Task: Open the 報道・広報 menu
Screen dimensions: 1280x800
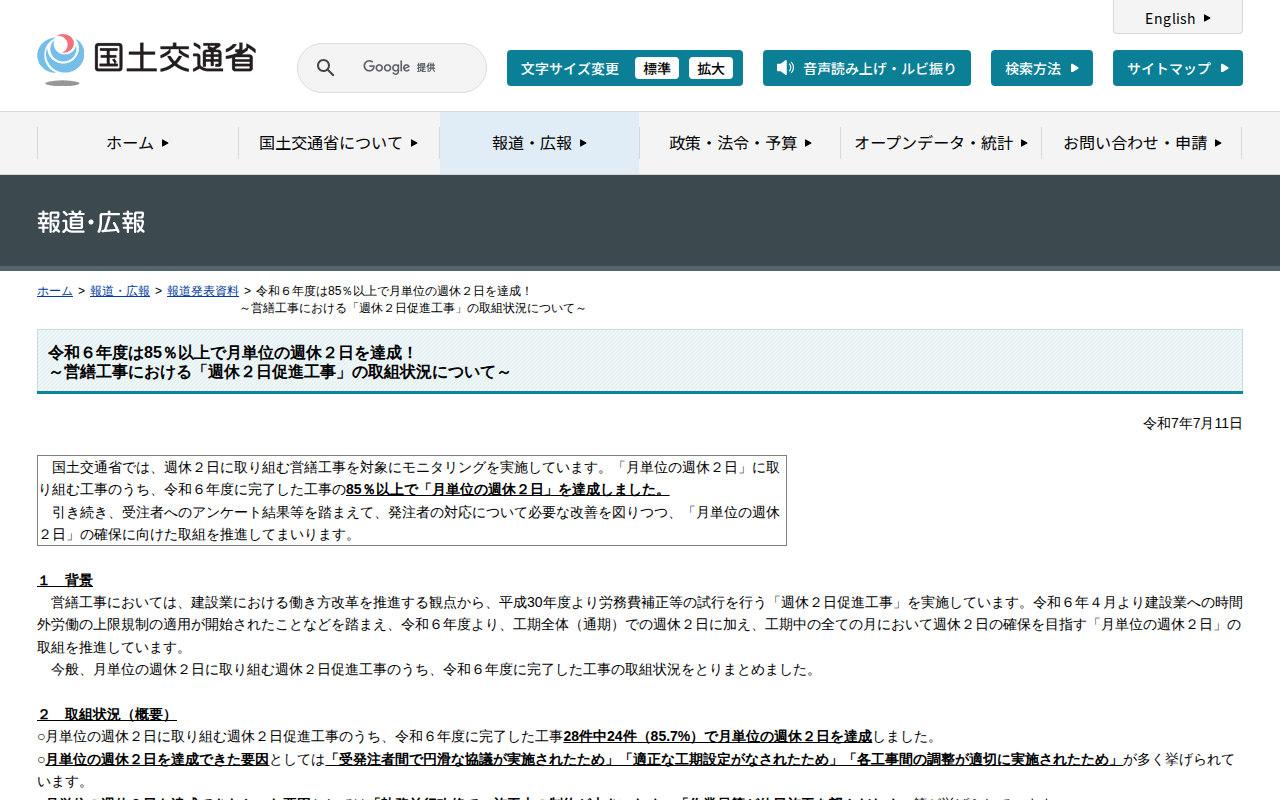Action: point(540,143)
